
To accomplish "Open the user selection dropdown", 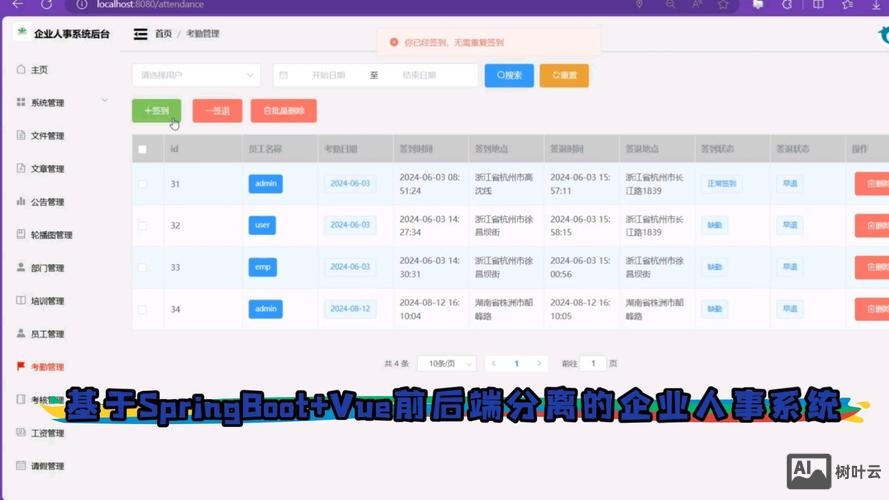I will point(196,75).
